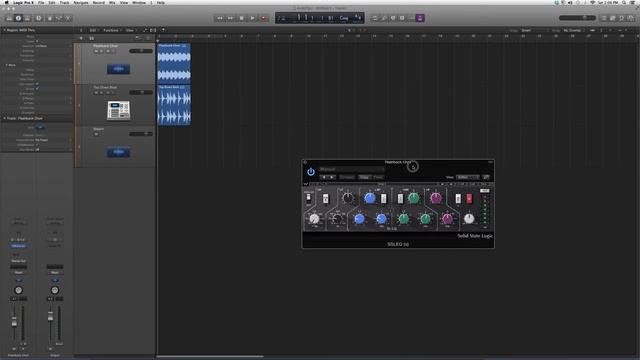Open the Toolbar button in the control bar

[x=27, y=18]
